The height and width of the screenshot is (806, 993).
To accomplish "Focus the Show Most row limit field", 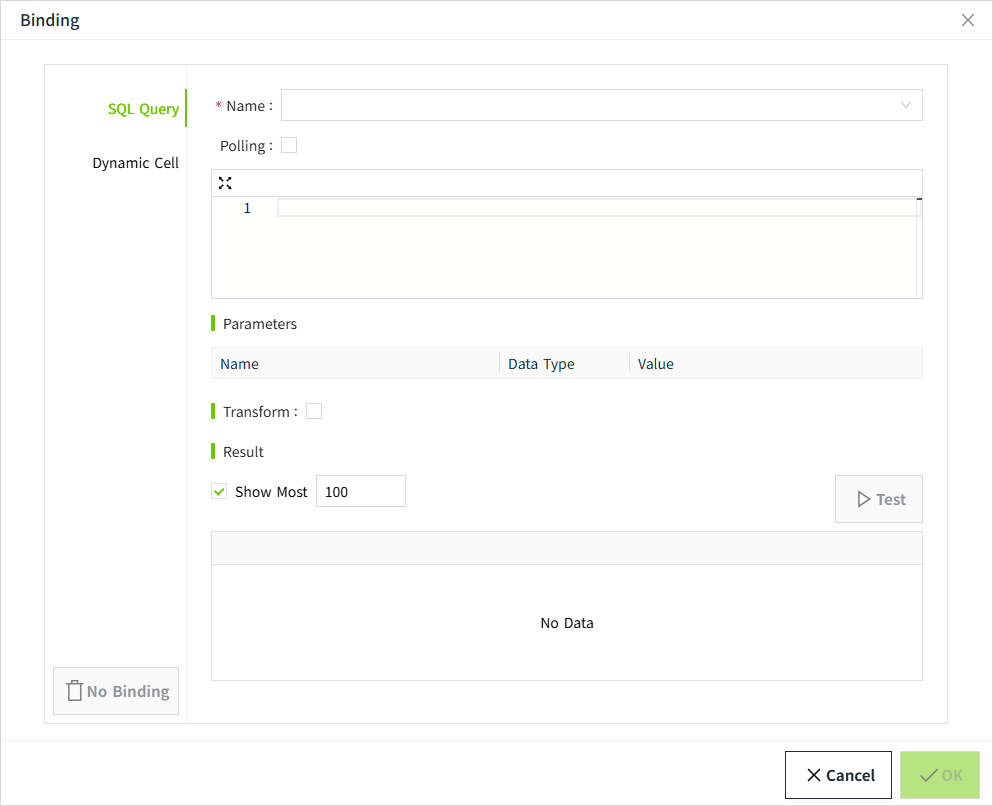I will click(x=360, y=491).
